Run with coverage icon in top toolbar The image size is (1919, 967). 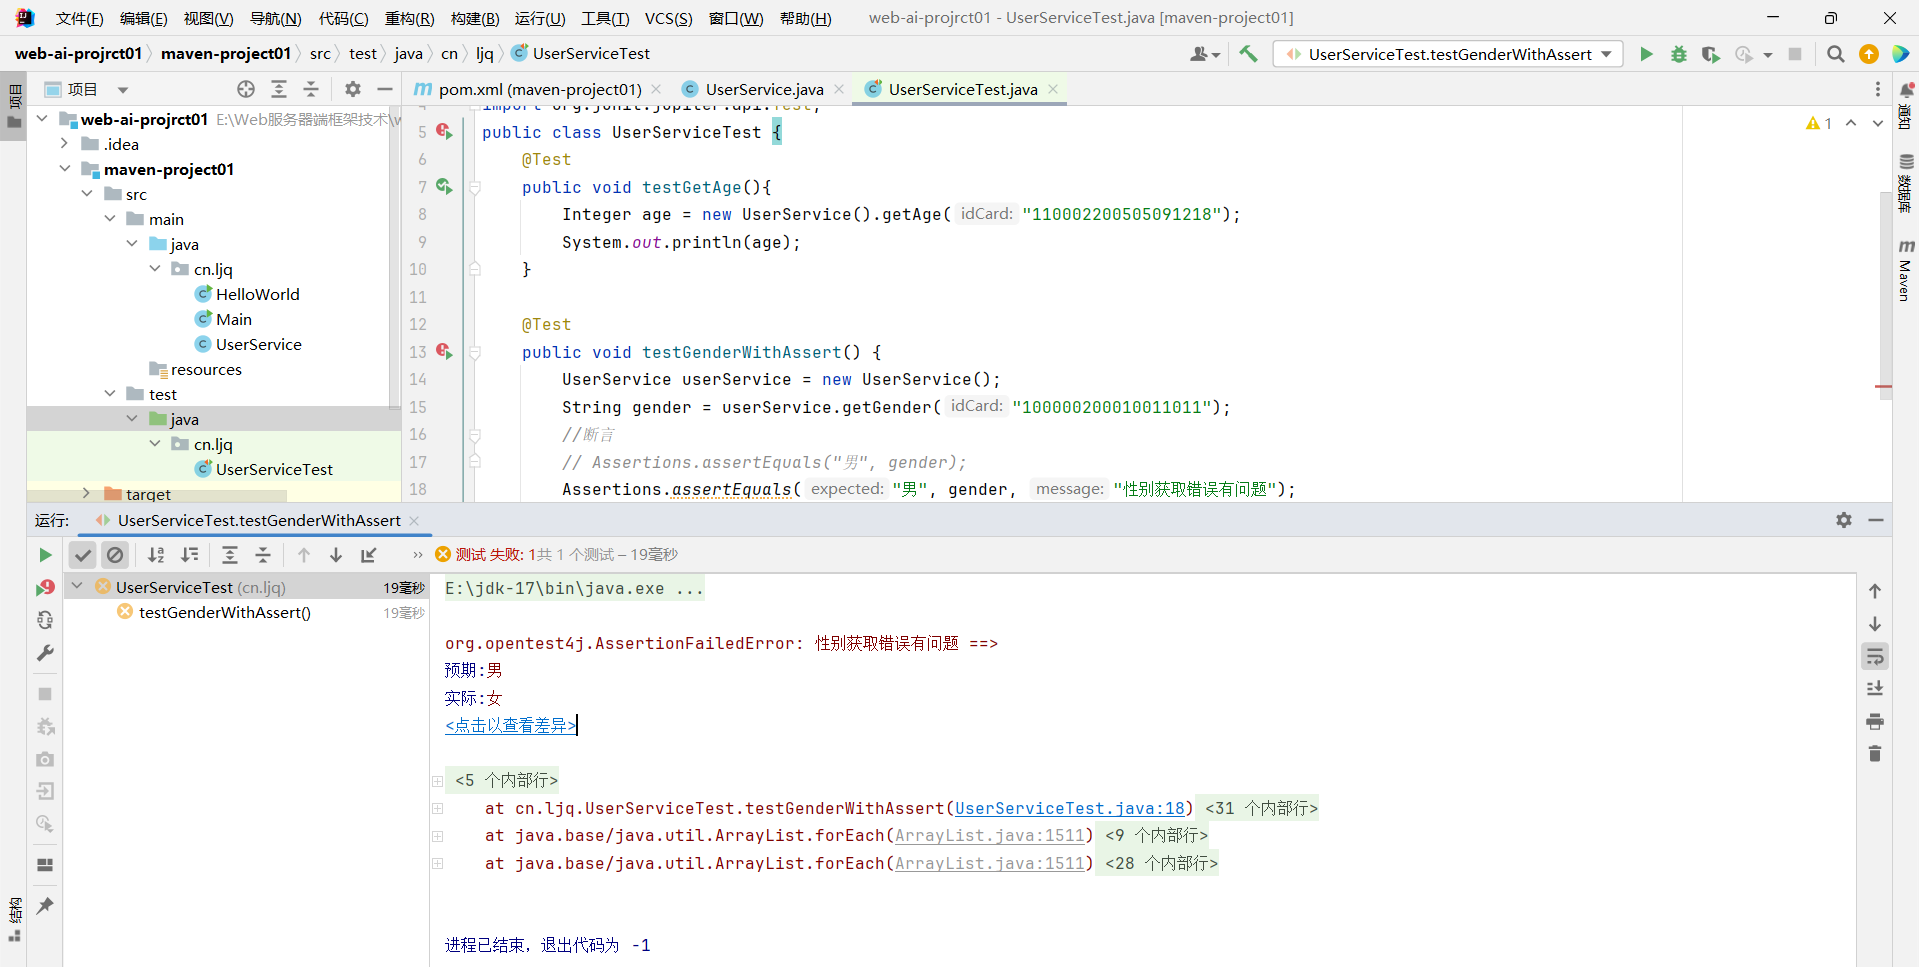(1711, 54)
